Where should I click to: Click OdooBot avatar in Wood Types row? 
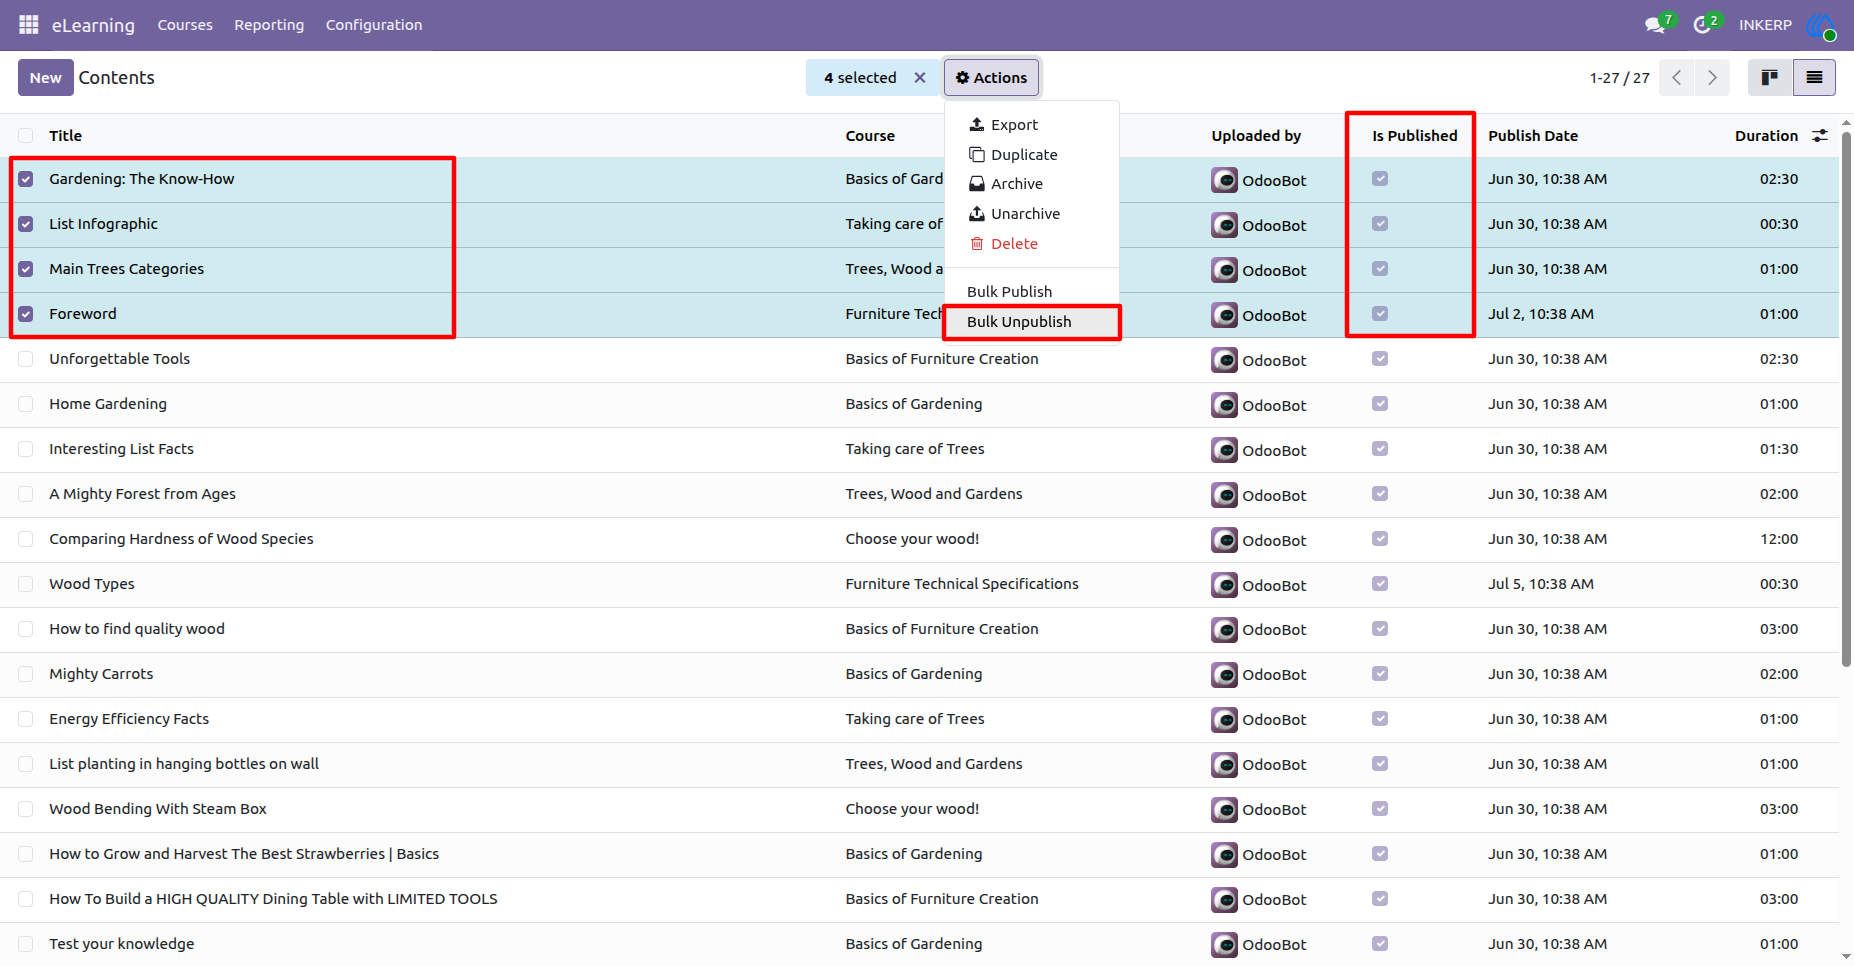[1225, 585]
